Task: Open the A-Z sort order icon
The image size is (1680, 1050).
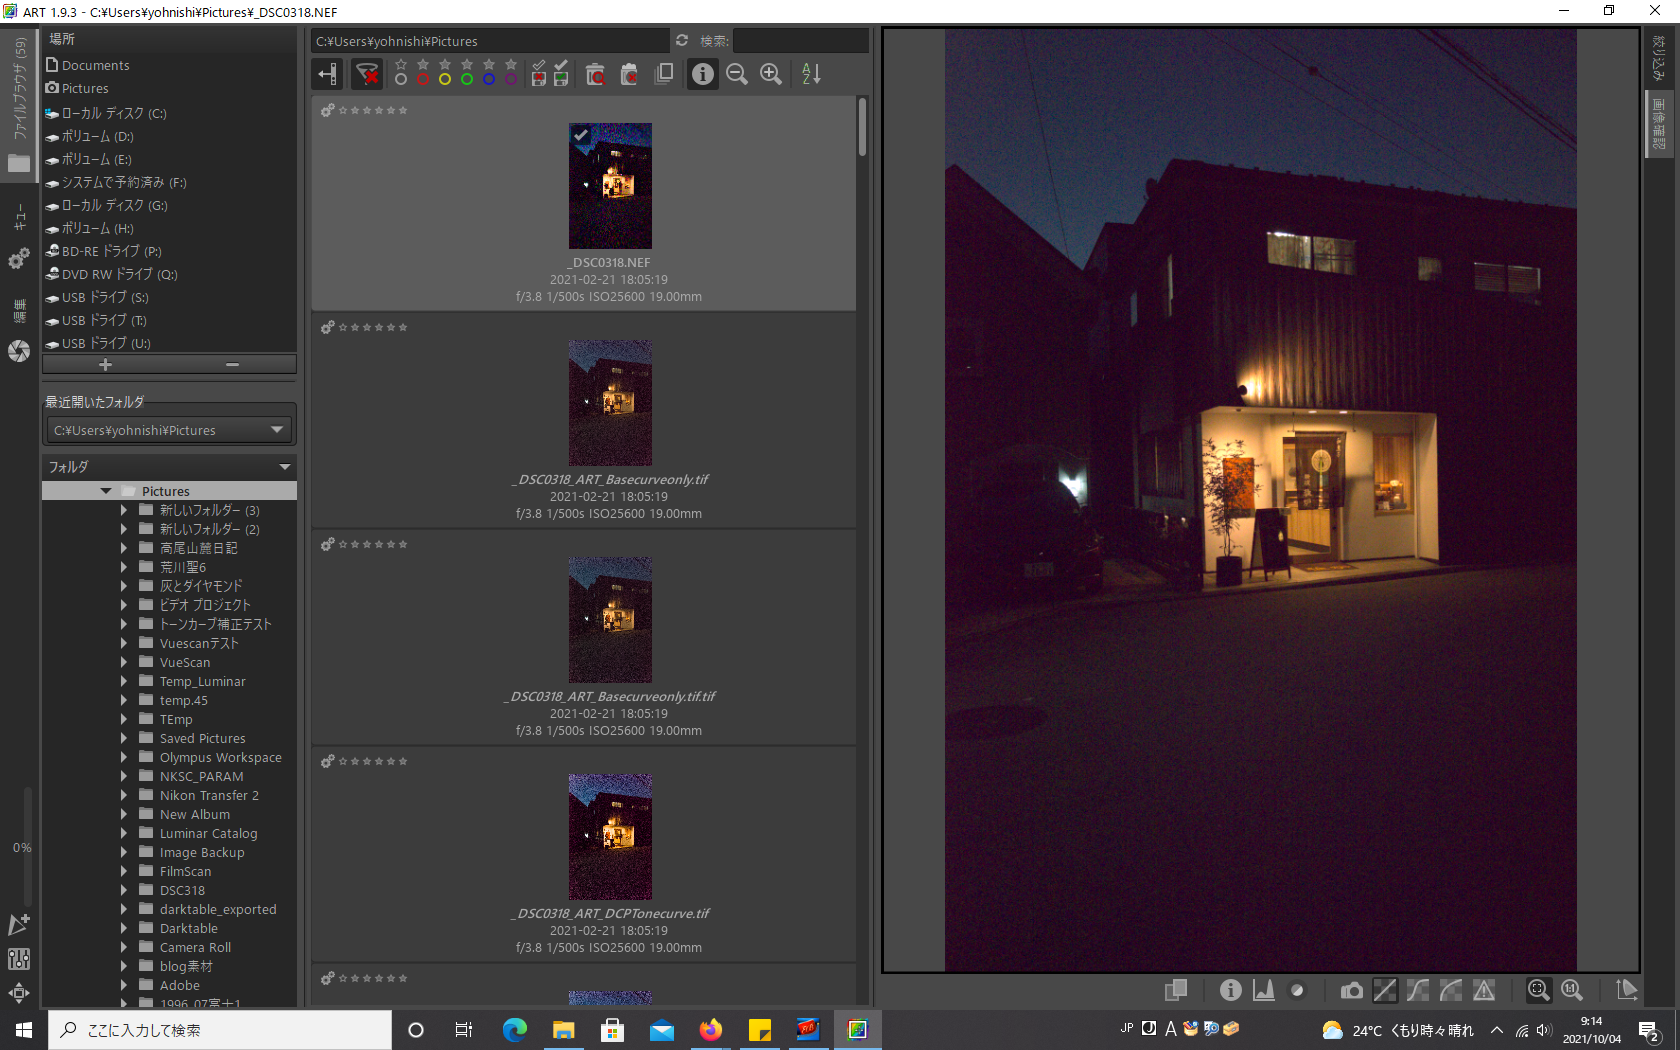Action: [812, 74]
